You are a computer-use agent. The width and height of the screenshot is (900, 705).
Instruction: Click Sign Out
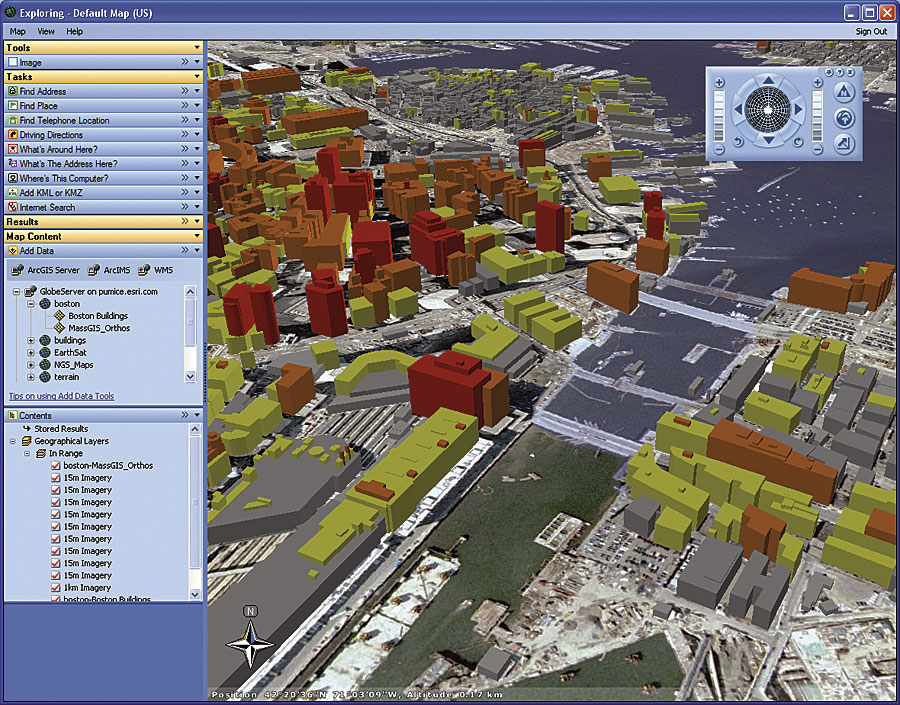pyautogui.click(x=871, y=32)
